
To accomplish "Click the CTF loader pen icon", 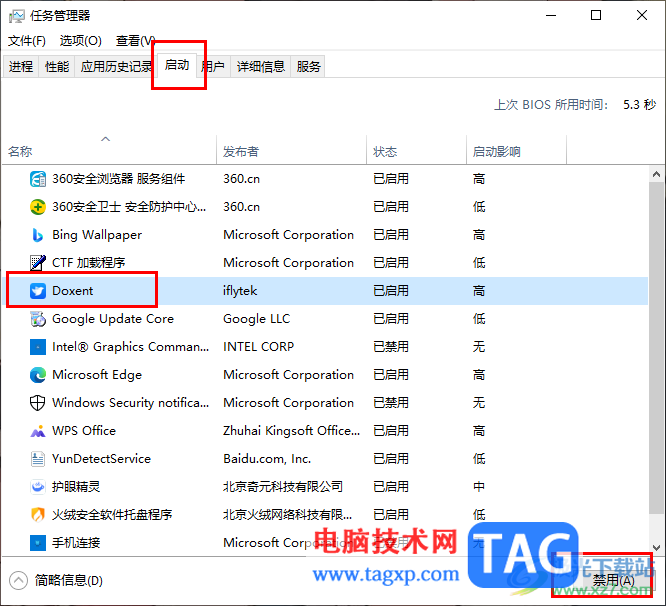I will click(38, 263).
